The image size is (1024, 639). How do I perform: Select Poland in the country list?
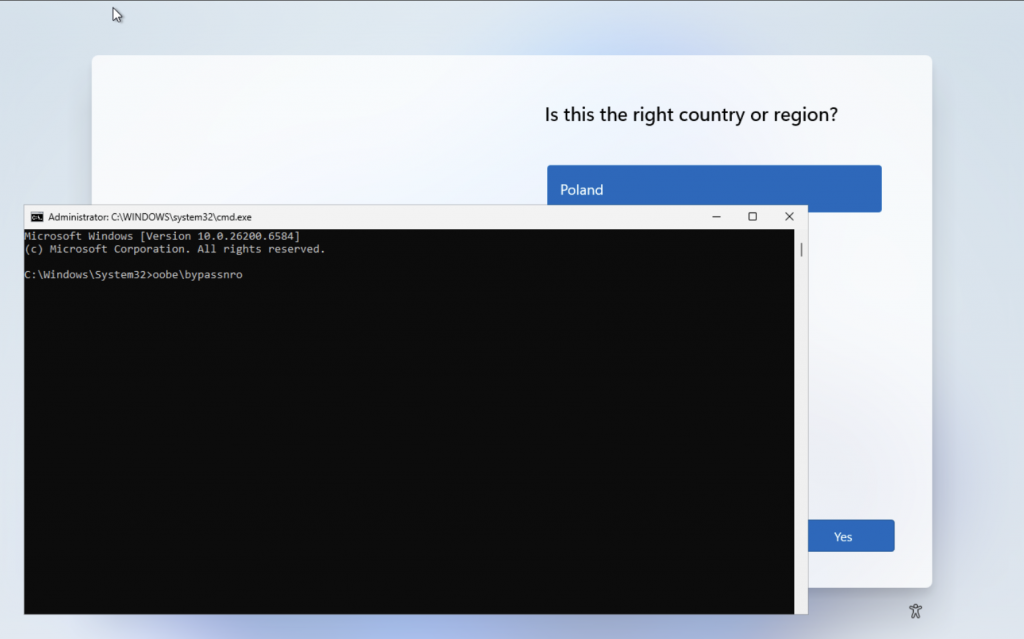(x=713, y=189)
